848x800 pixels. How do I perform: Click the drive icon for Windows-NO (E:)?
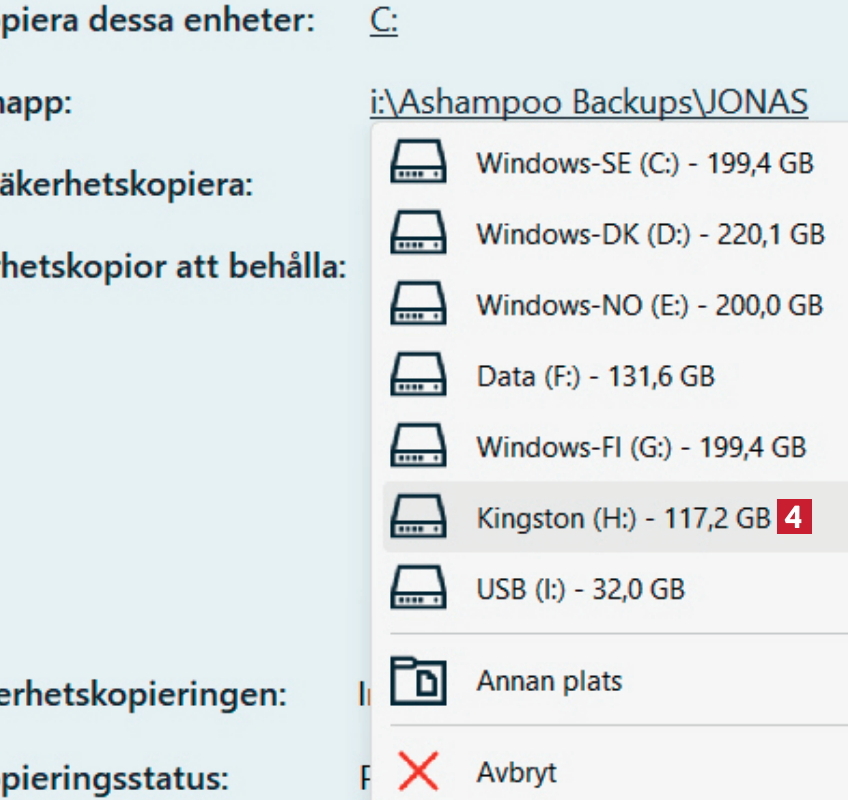click(418, 304)
